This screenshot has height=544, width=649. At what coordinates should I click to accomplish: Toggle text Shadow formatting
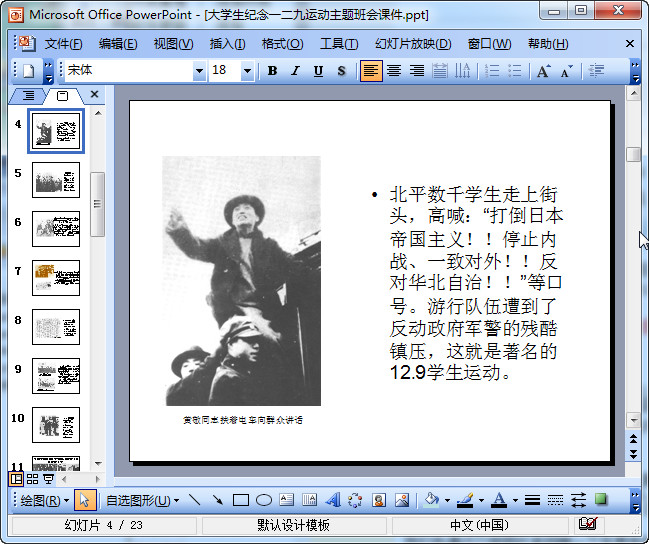point(341,71)
